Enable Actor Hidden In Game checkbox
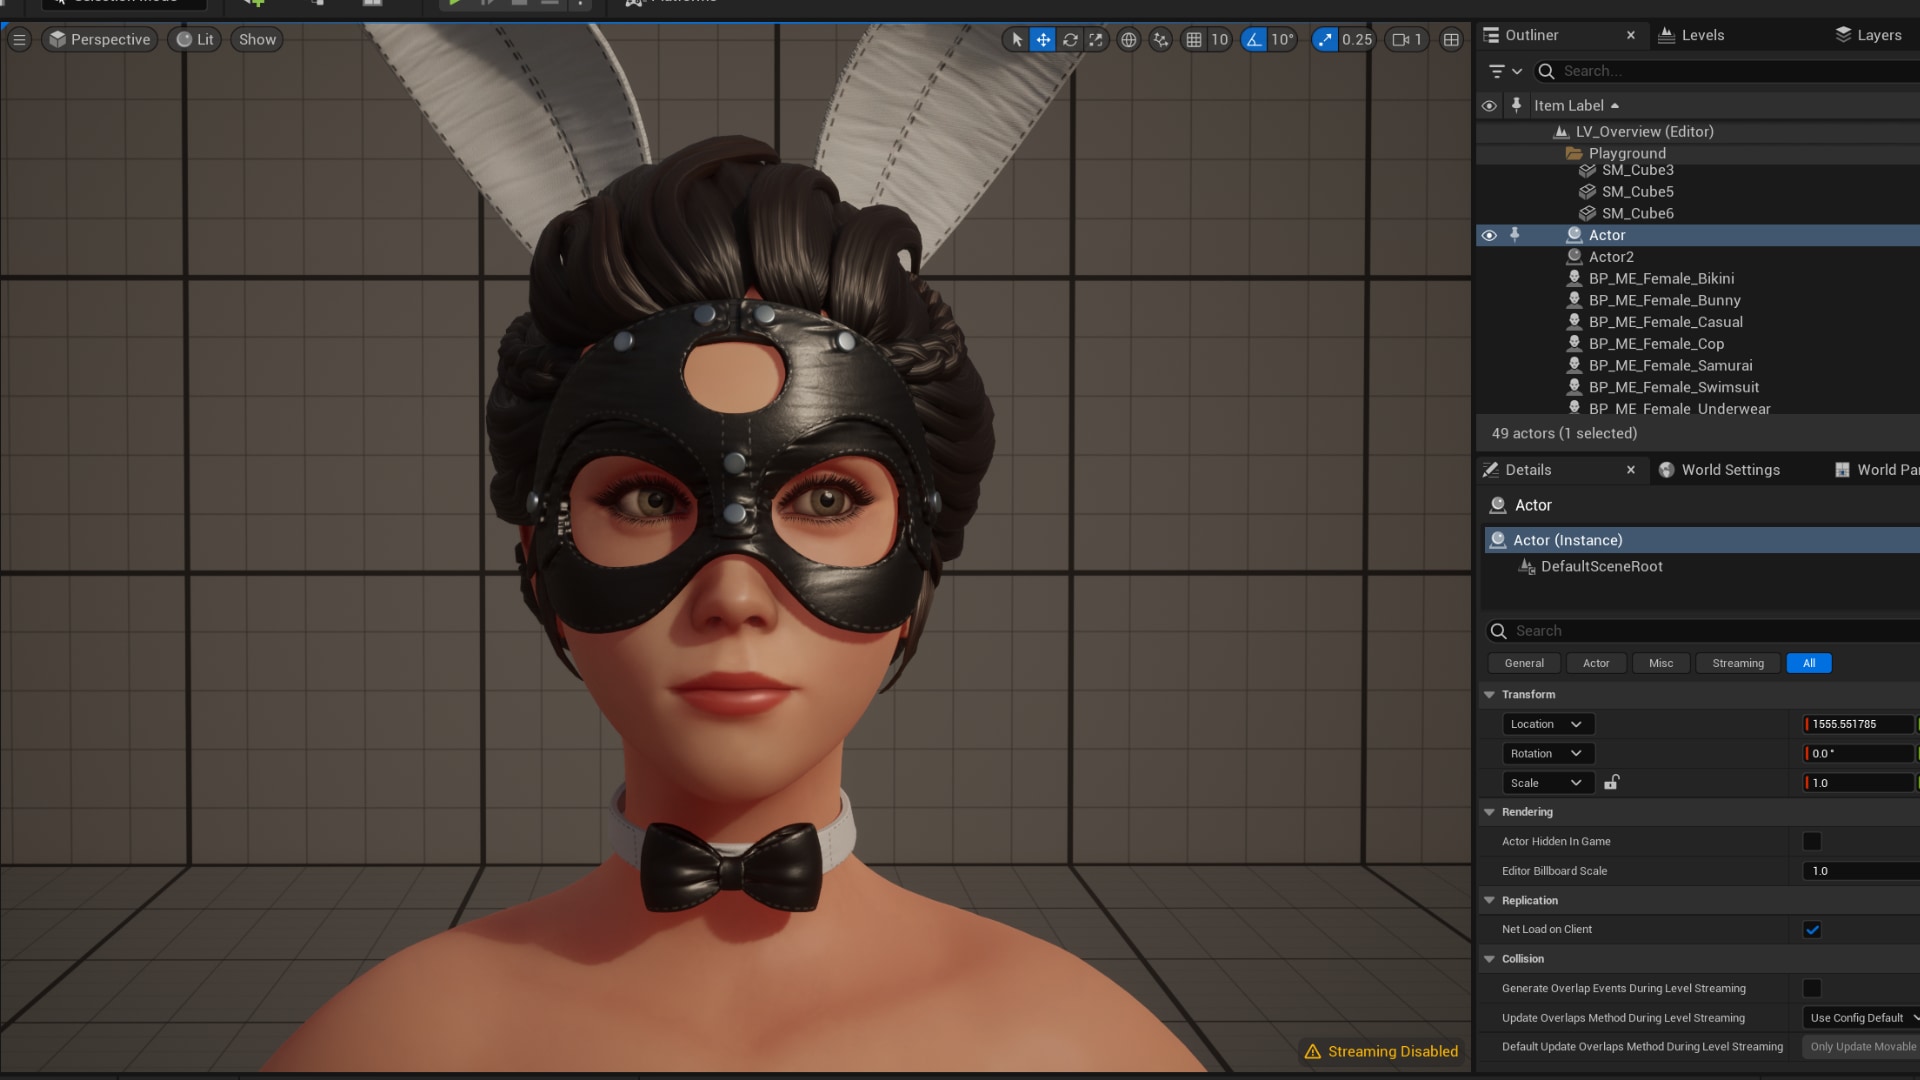This screenshot has height=1080, width=1920. [1811, 841]
